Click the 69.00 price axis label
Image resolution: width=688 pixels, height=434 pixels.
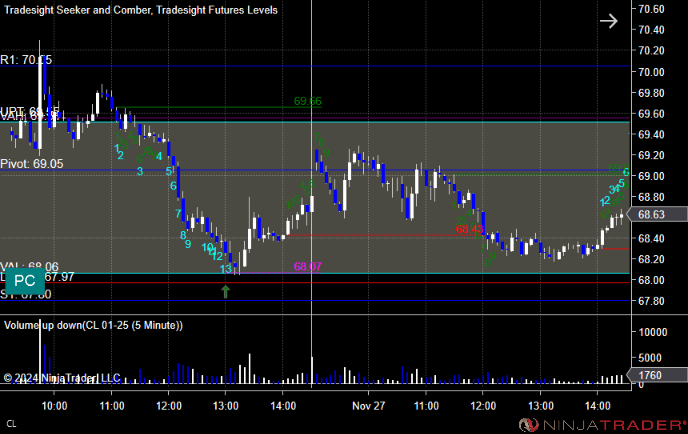[651, 176]
